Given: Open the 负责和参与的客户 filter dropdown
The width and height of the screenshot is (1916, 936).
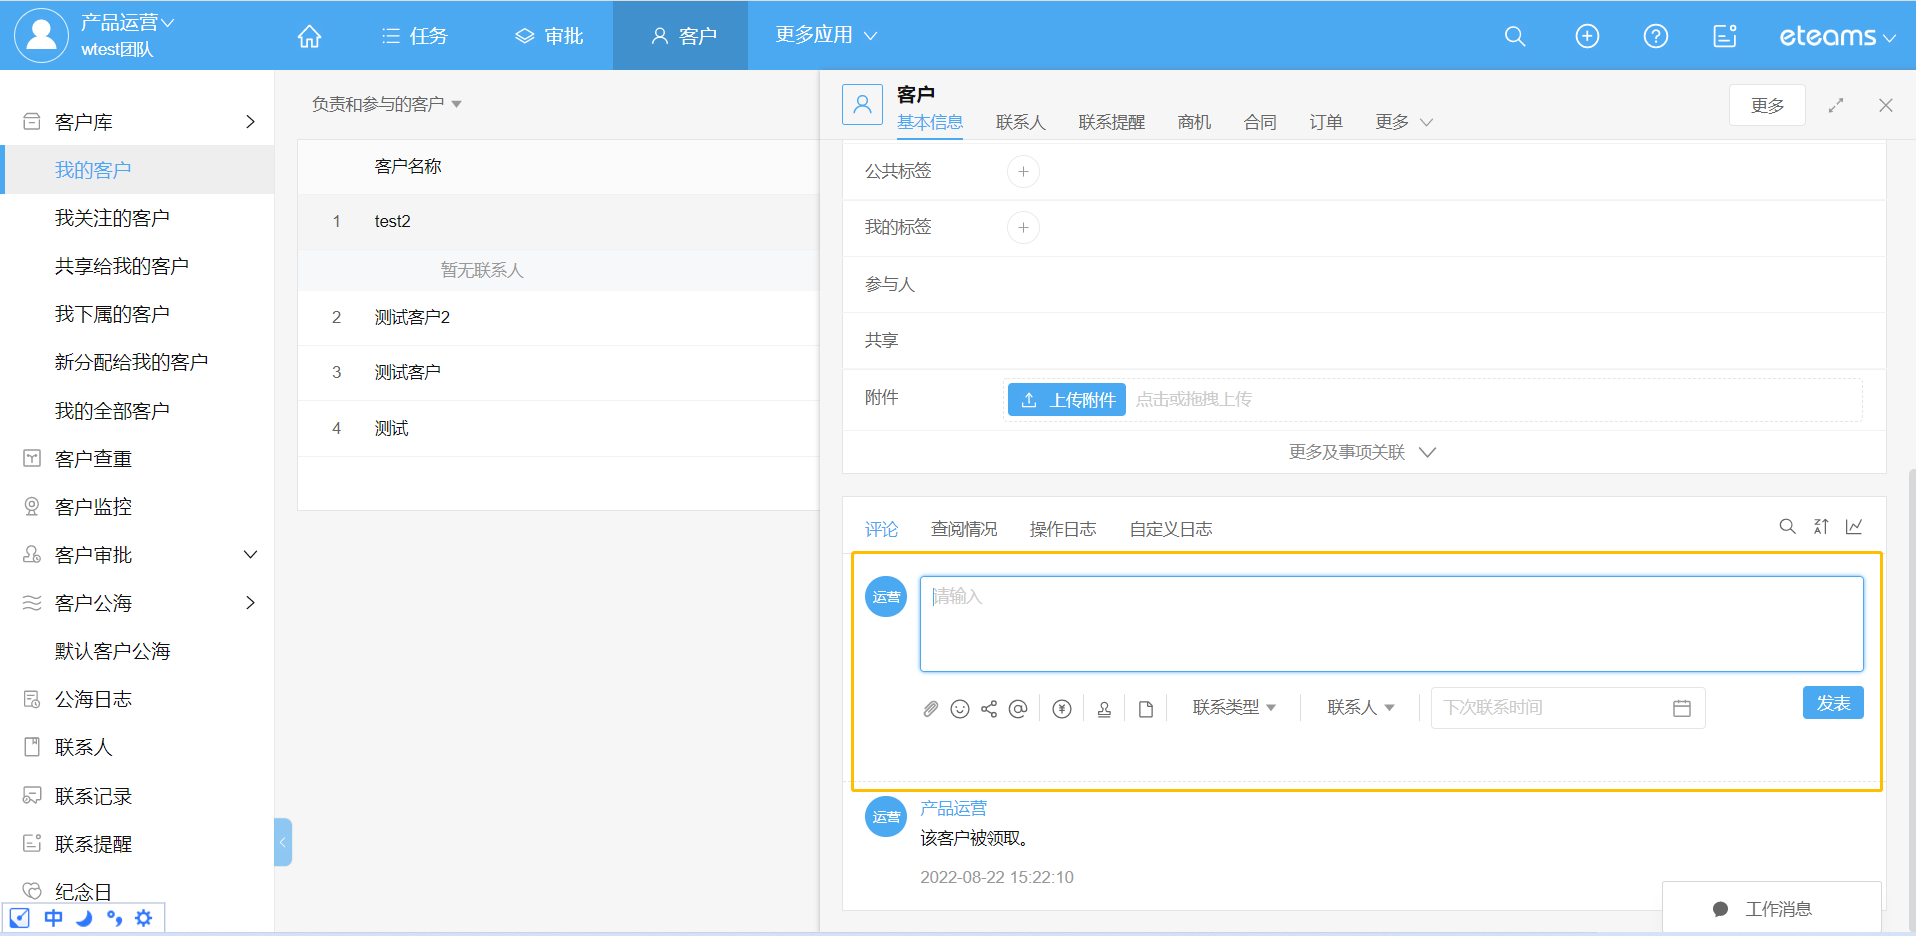Looking at the screenshot, I should [x=386, y=104].
